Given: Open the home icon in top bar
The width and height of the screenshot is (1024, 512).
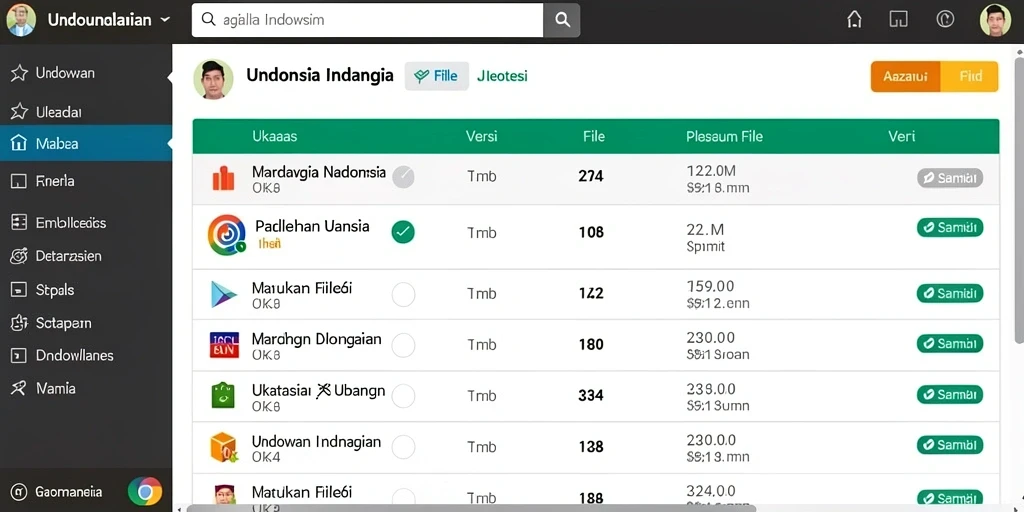Looking at the screenshot, I should (x=854, y=20).
